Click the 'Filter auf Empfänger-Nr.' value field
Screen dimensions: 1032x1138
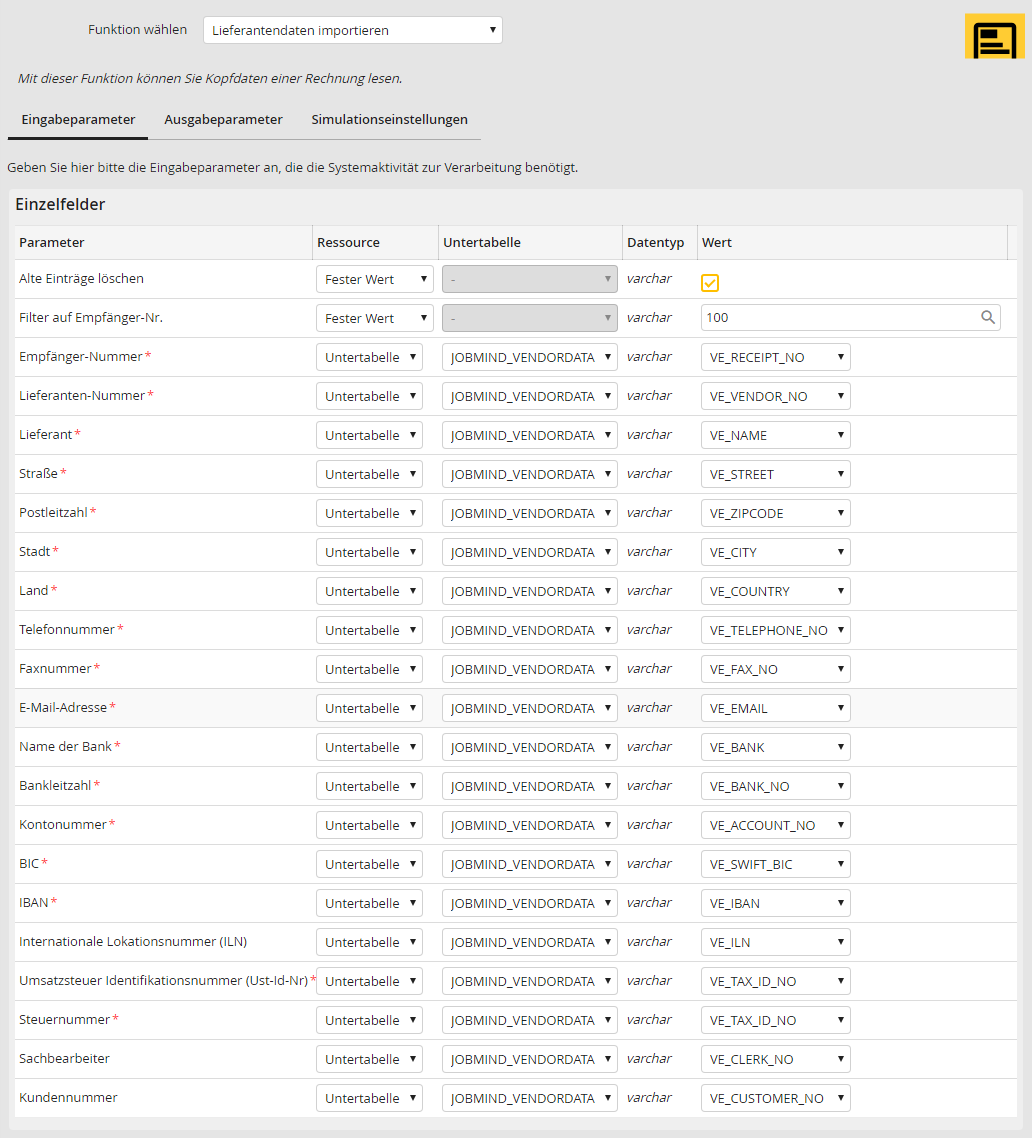click(x=838, y=318)
